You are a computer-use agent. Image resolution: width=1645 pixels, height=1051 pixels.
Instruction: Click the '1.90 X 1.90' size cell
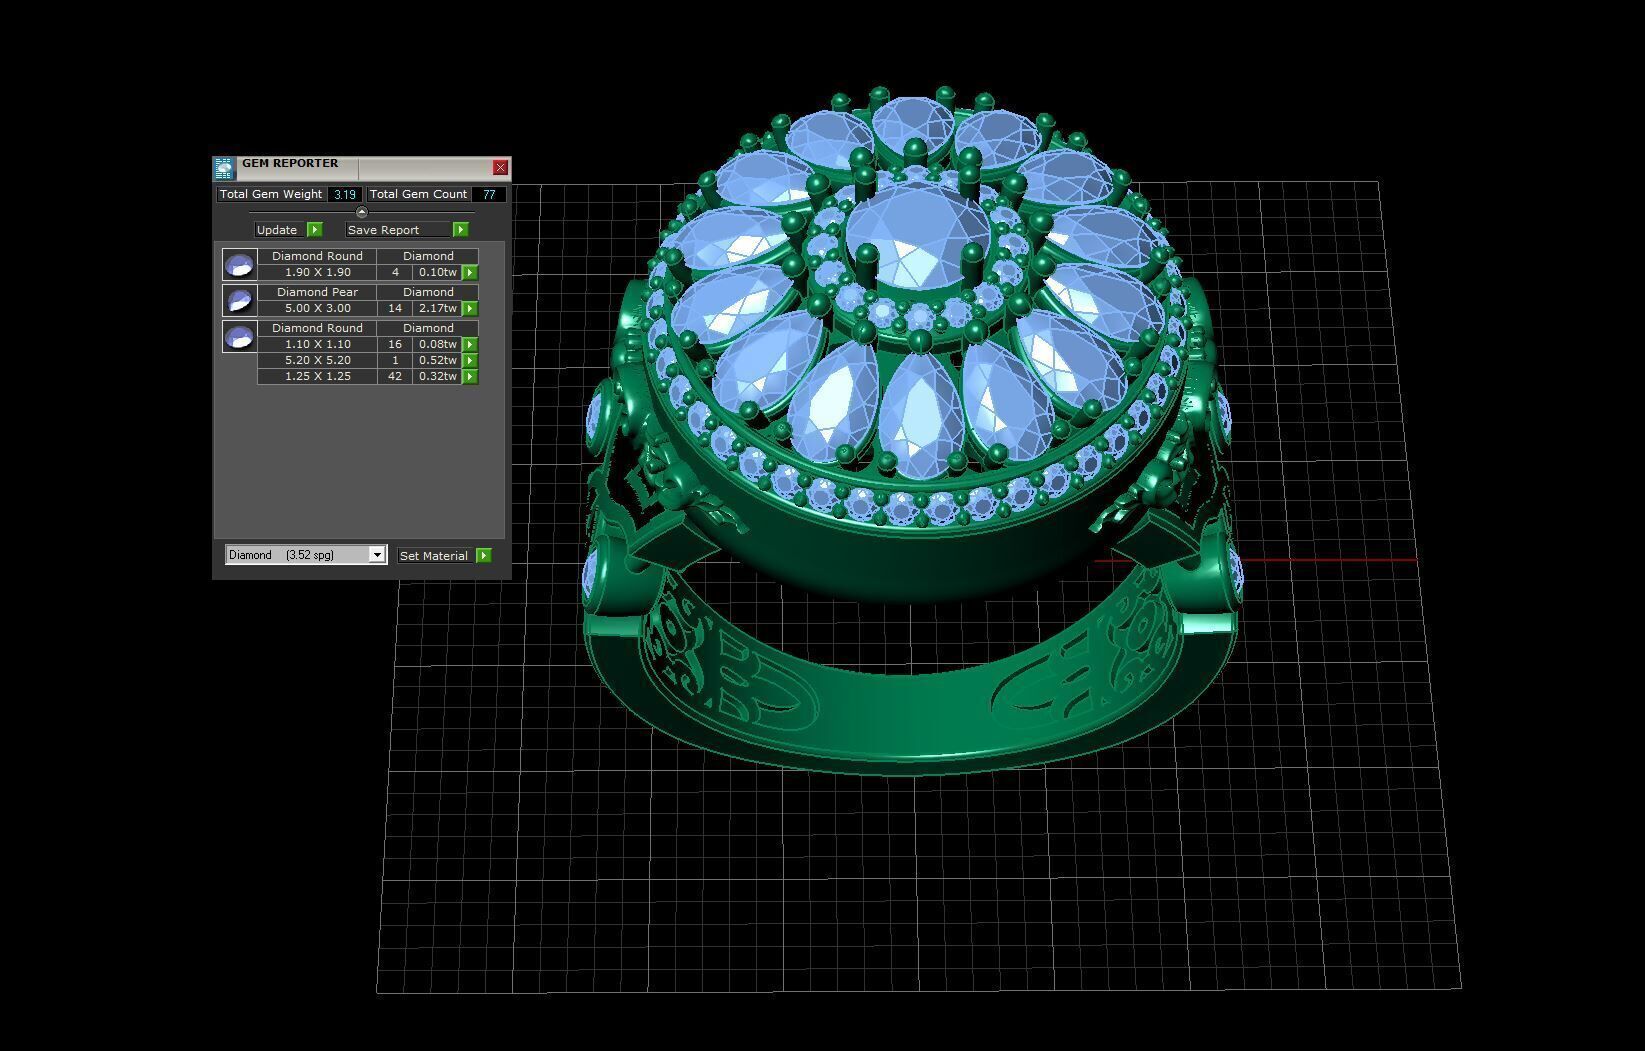point(318,272)
